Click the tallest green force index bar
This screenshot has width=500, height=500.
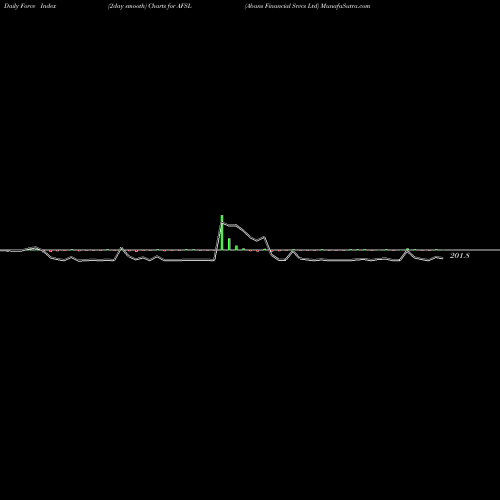pos(222,232)
